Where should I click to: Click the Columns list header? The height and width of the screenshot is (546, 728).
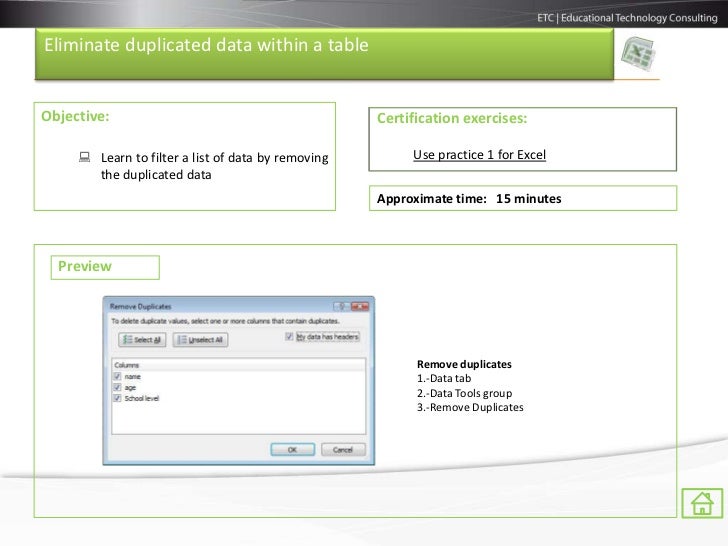point(239,365)
